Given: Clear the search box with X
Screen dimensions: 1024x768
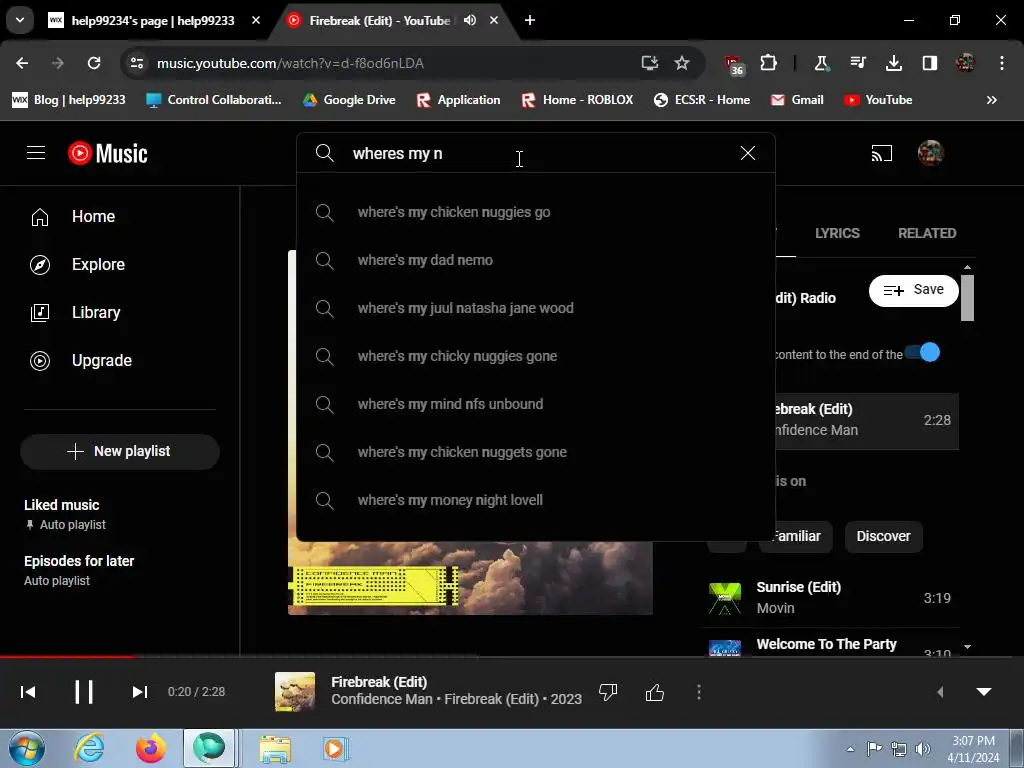Looking at the screenshot, I should tap(748, 153).
